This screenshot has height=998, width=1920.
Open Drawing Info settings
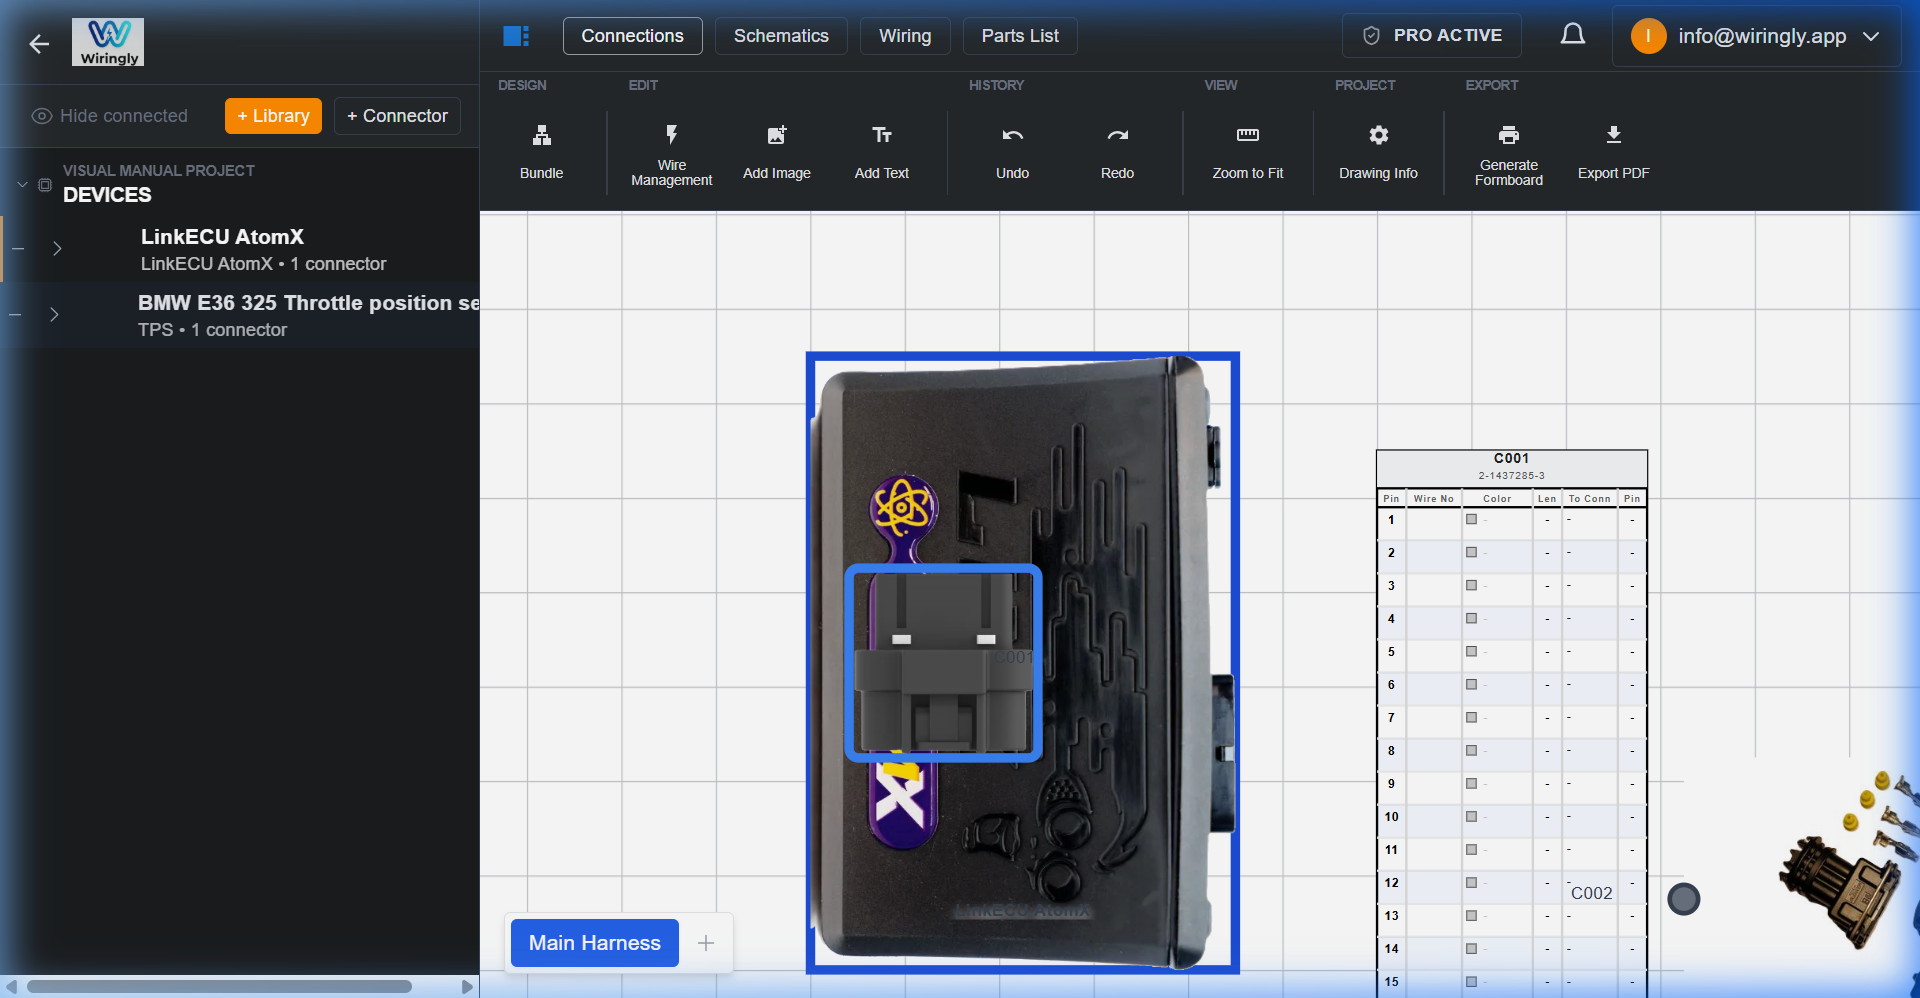[x=1378, y=152]
